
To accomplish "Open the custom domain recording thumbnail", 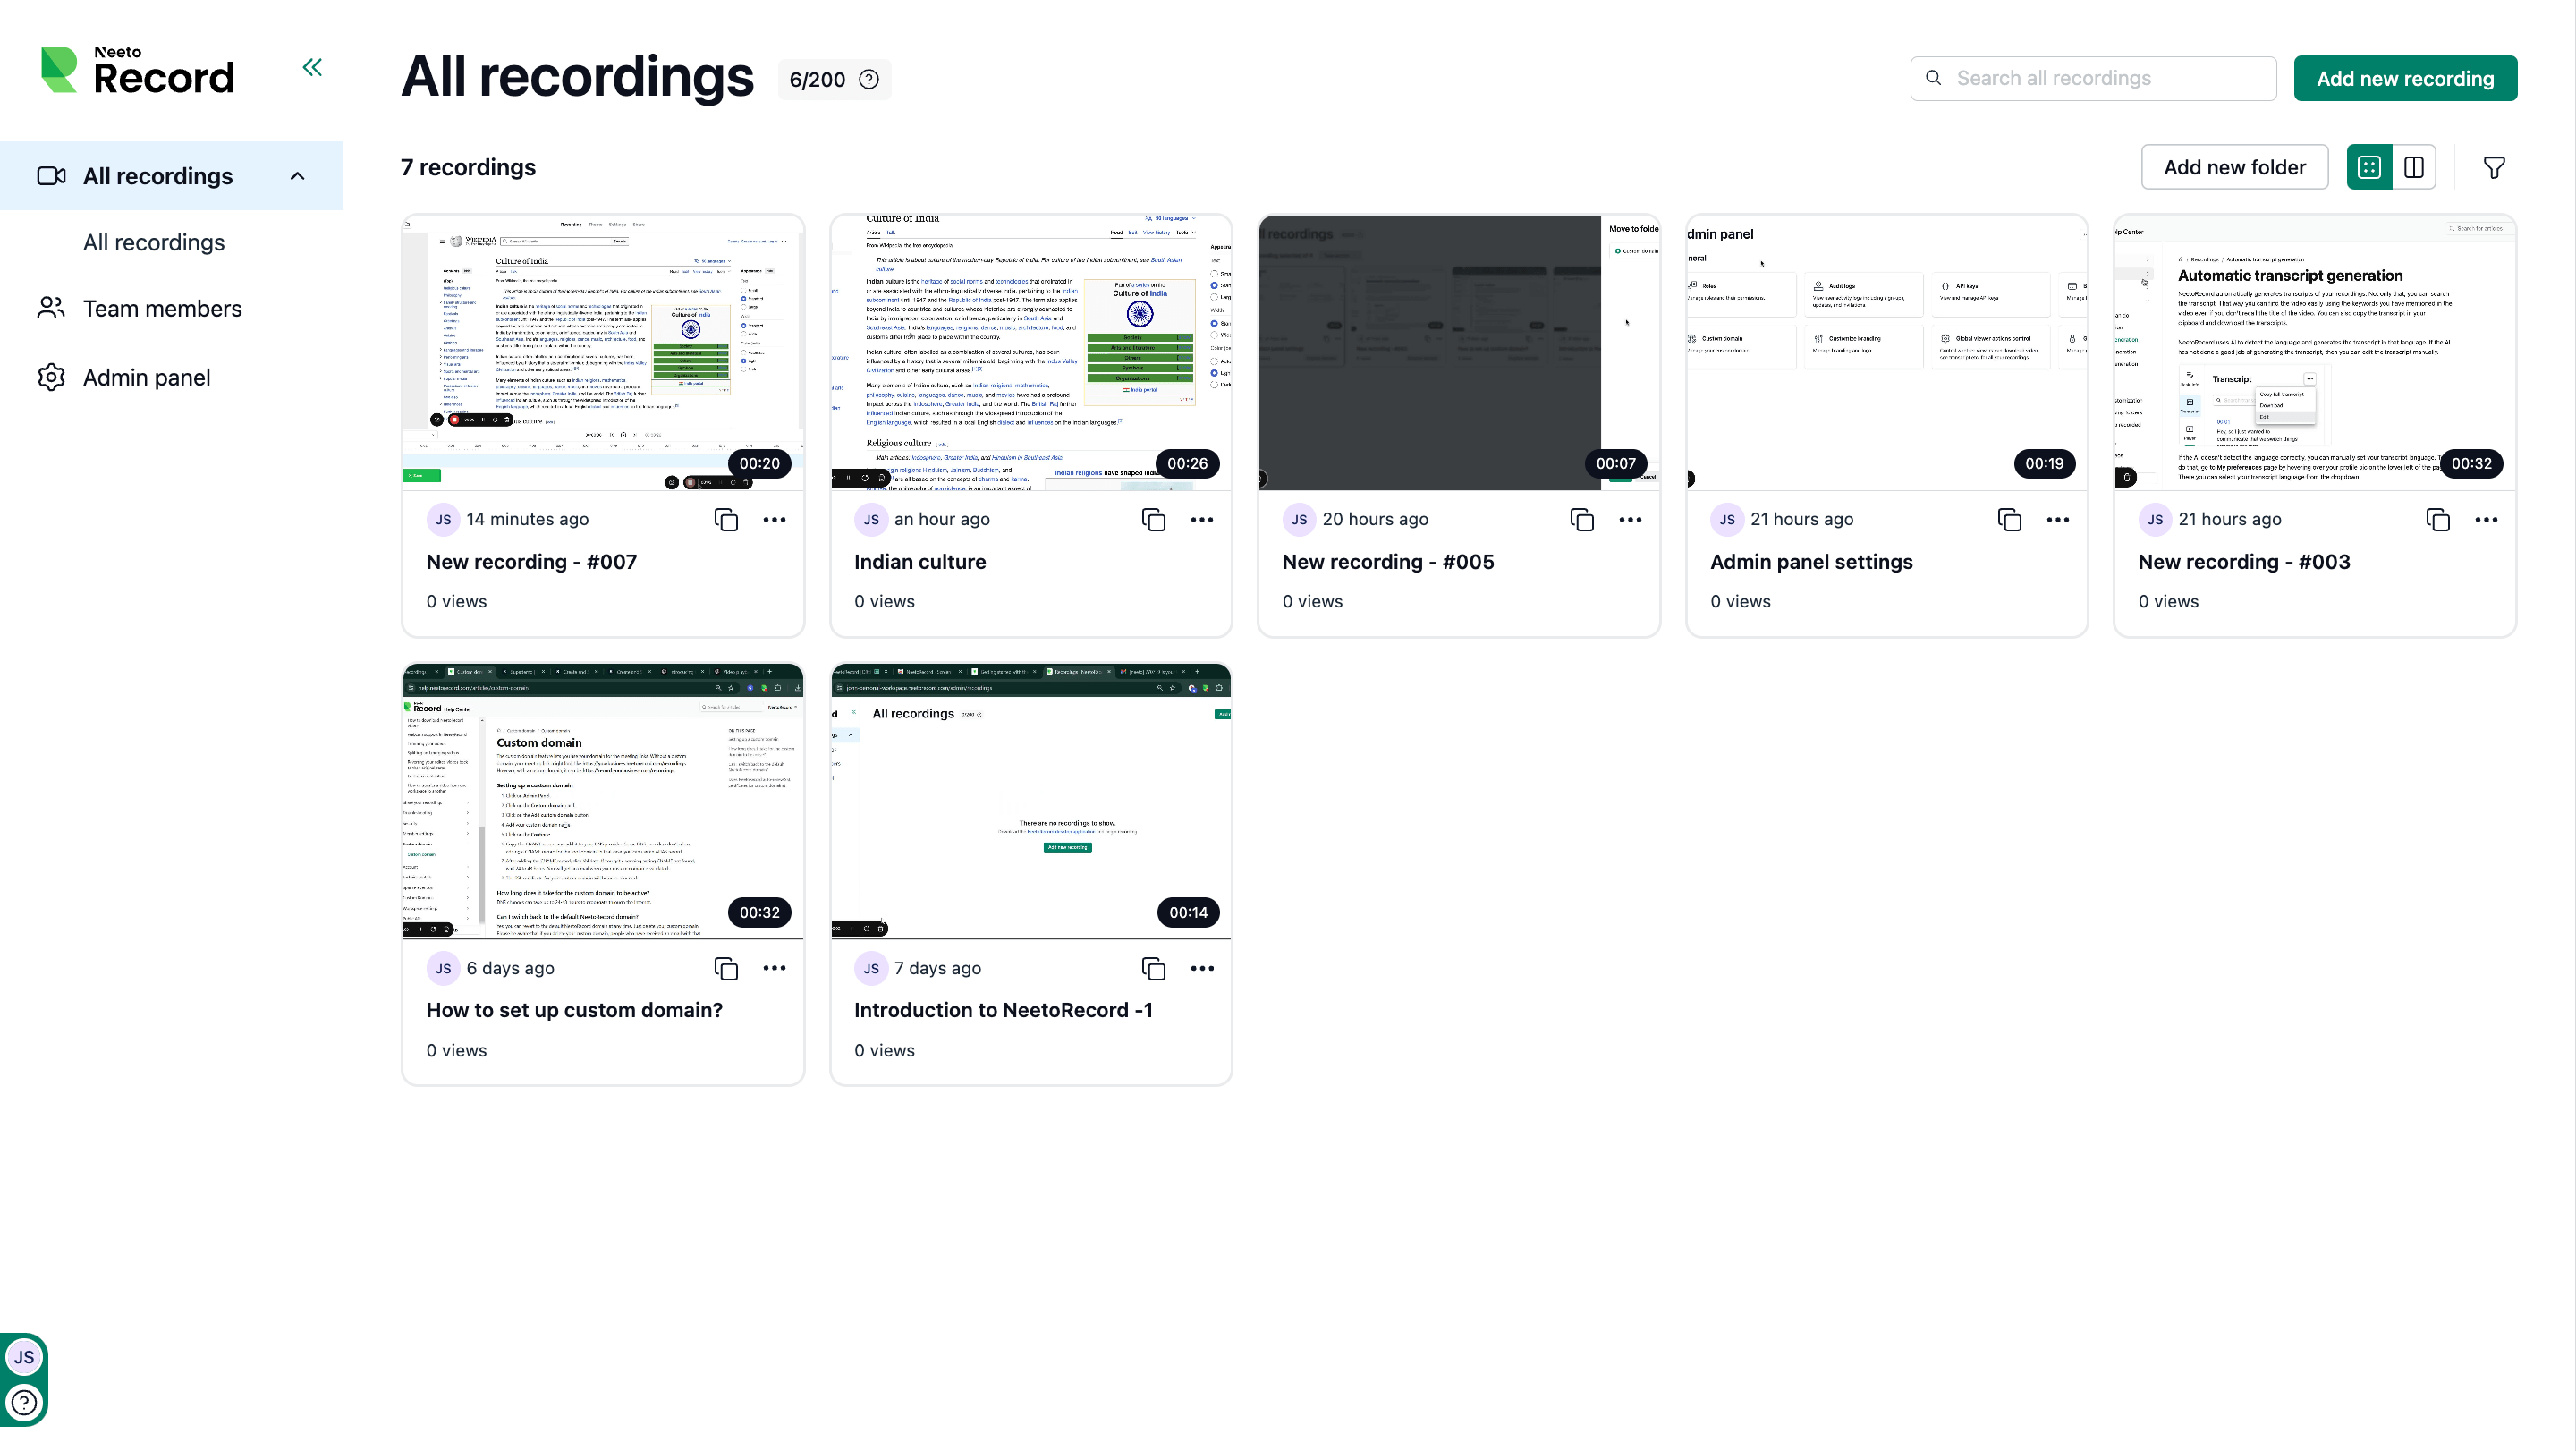I will point(602,800).
